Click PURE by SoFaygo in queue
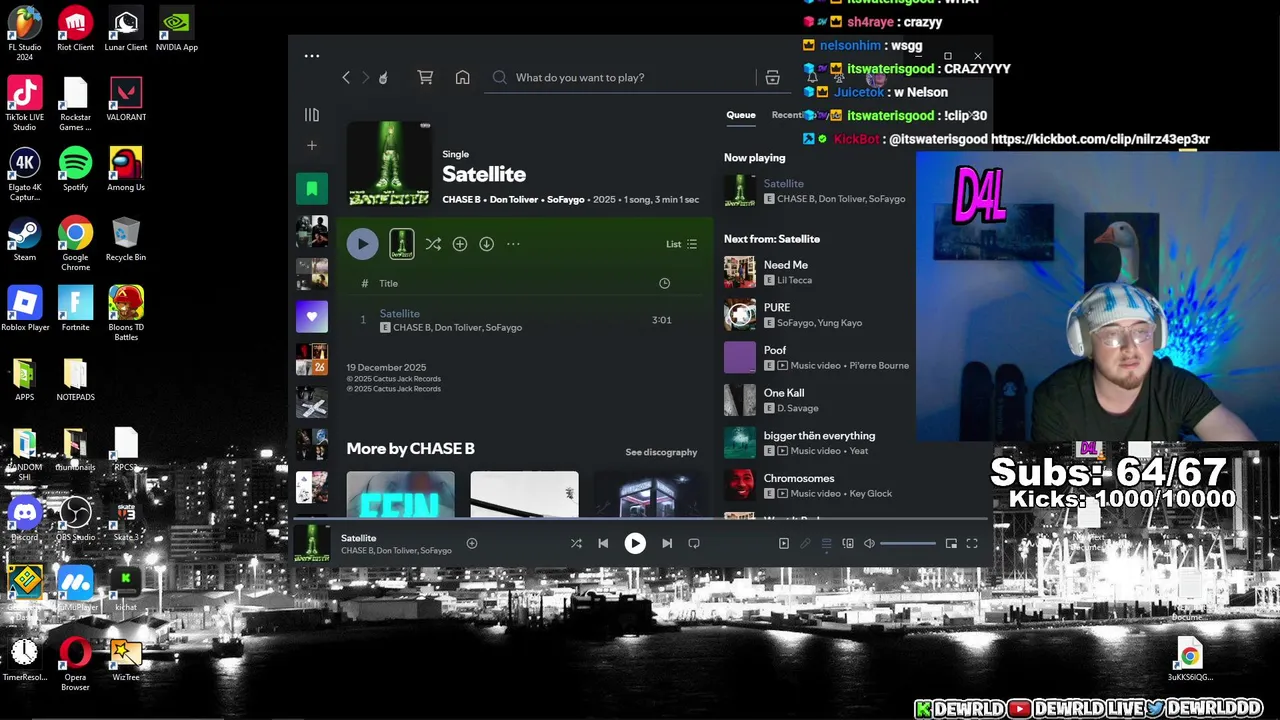The image size is (1280, 720). coord(817,315)
